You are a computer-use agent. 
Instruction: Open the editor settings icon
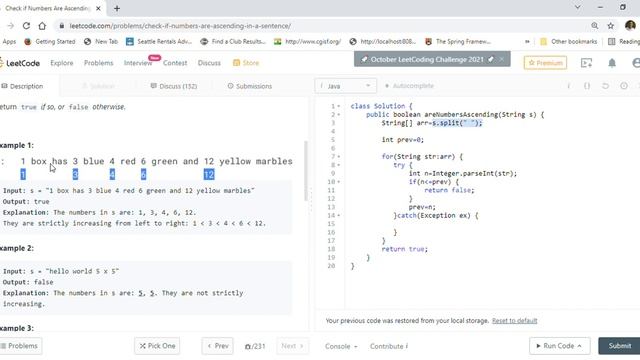point(624,86)
